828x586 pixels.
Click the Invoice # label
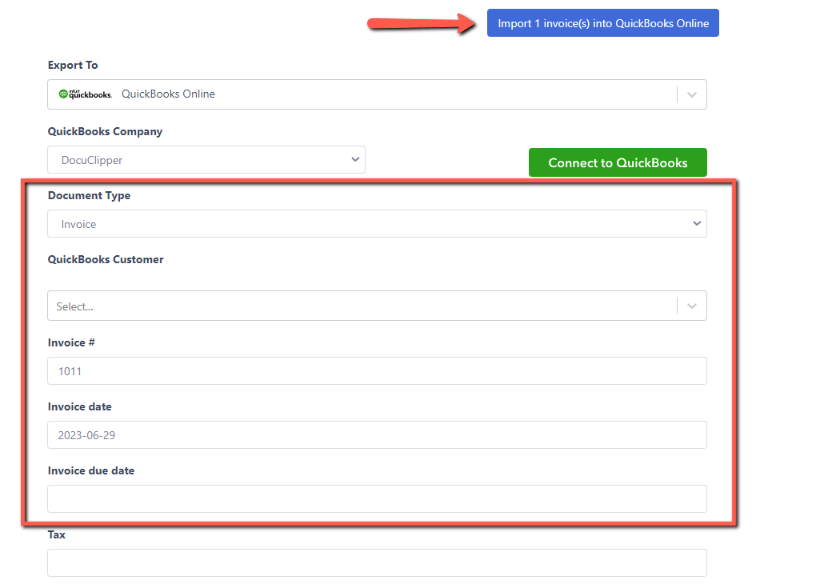coord(71,343)
